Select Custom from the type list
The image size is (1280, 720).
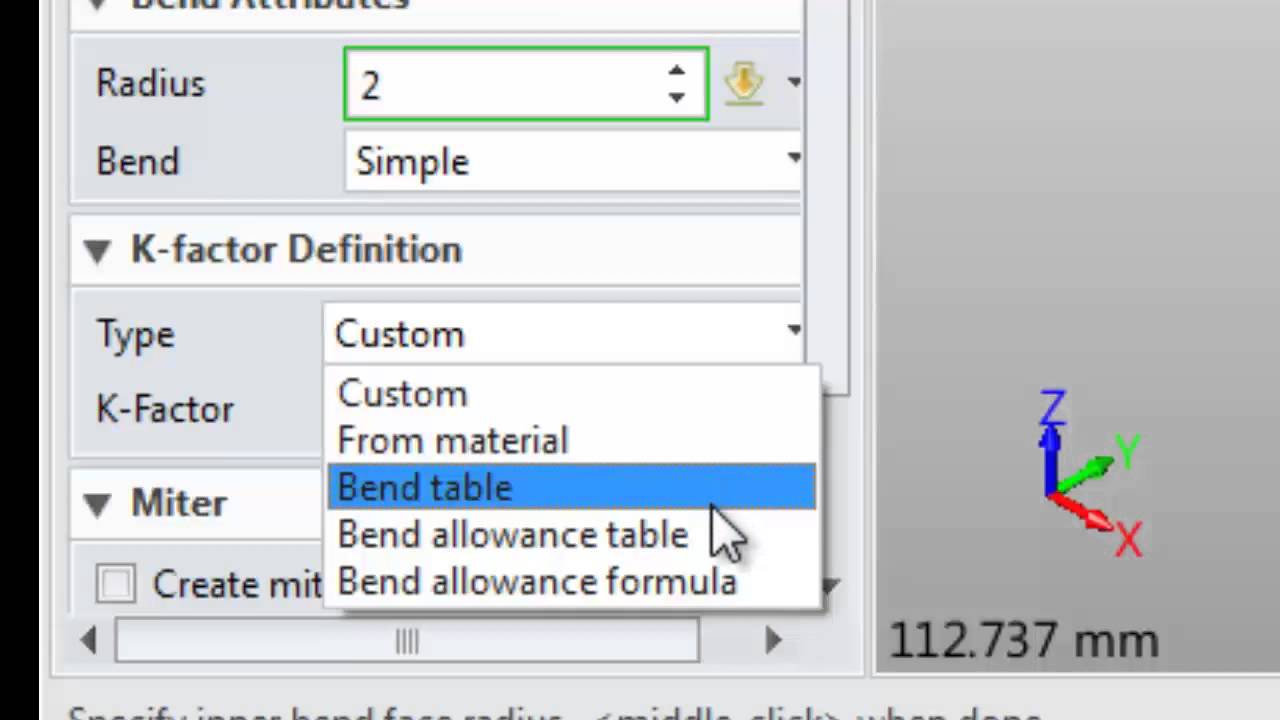[403, 394]
